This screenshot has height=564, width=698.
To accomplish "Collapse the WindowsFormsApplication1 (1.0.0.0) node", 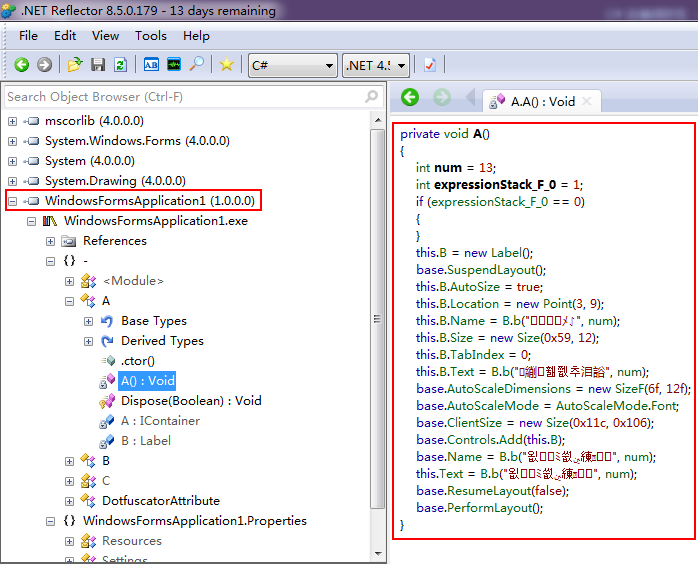I will click(x=12, y=201).
